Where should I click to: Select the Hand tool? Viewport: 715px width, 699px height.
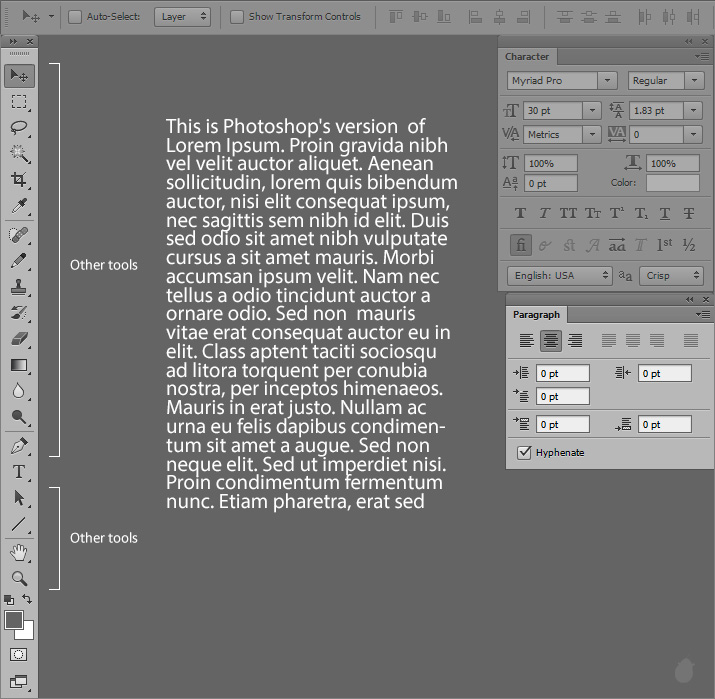point(19,552)
